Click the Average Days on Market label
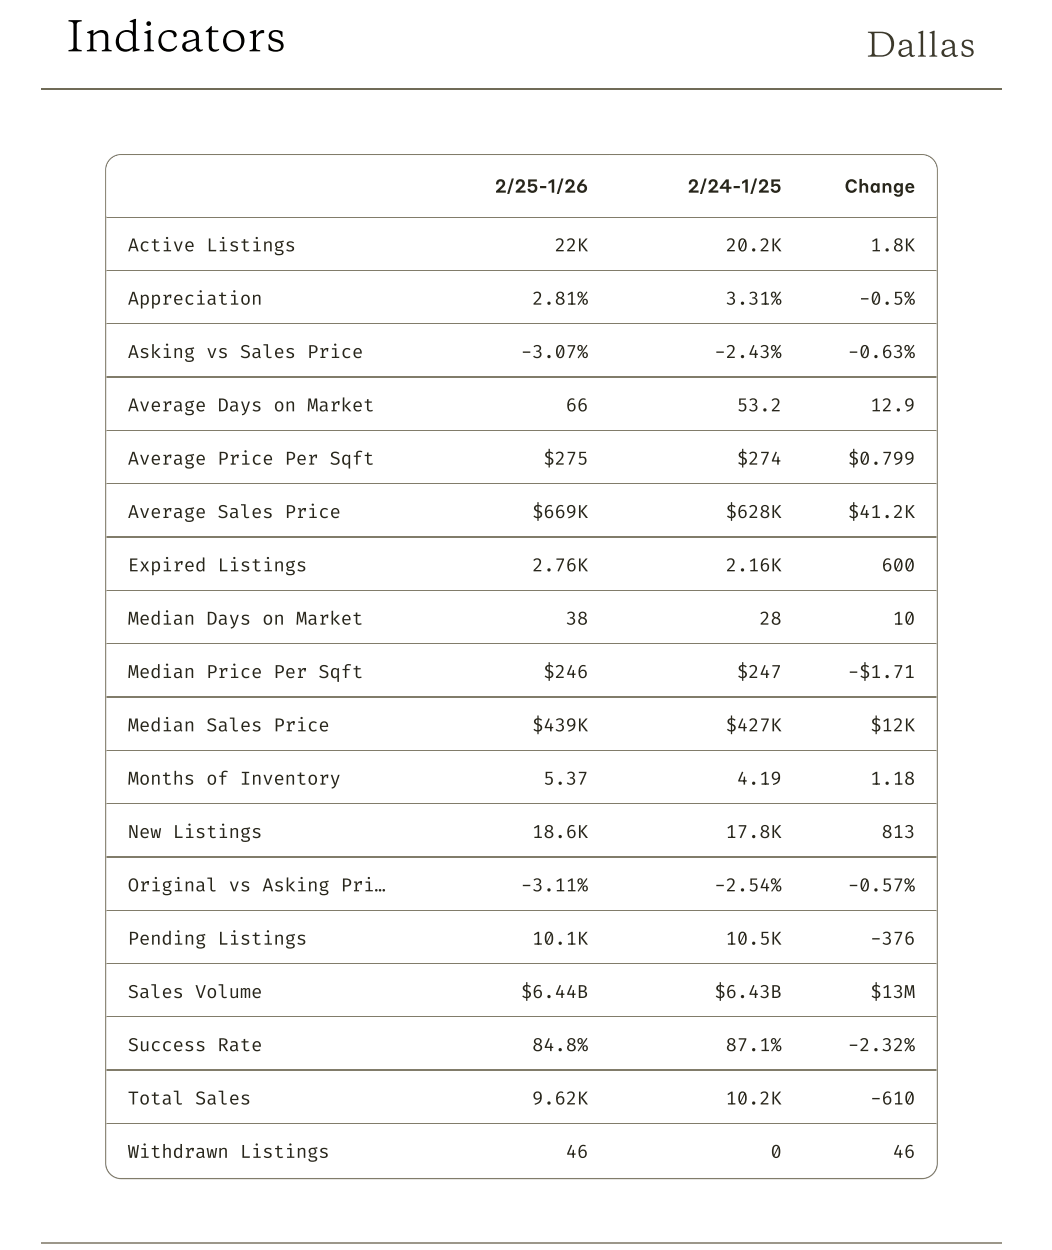Viewport: 1052px width, 1250px height. tap(250, 405)
